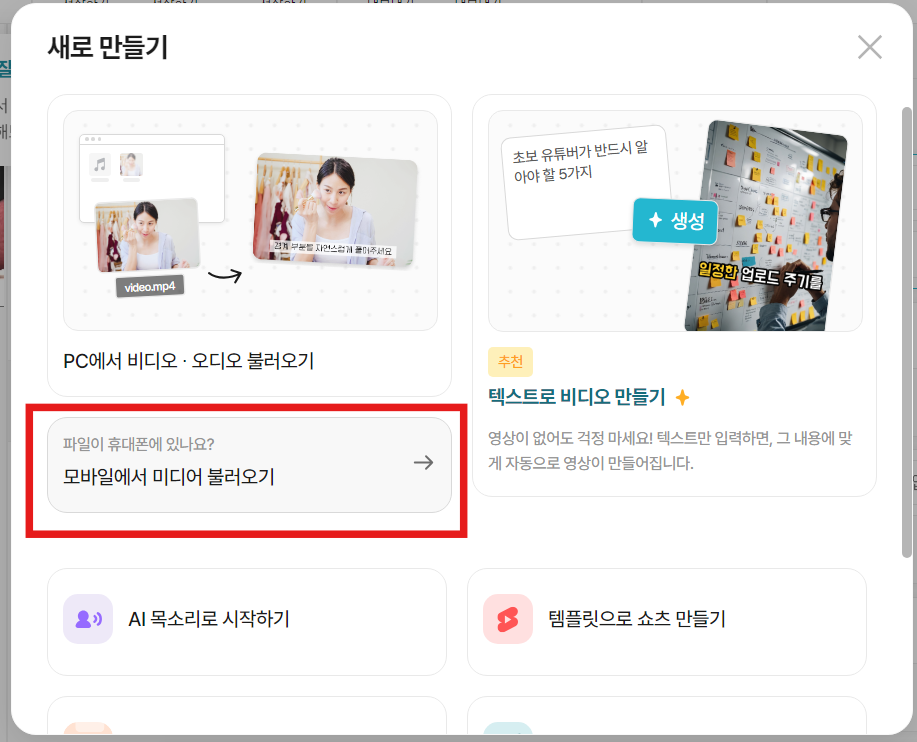
Task: Click the 새로 만들기 dialog title
Action: pos(108,47)
